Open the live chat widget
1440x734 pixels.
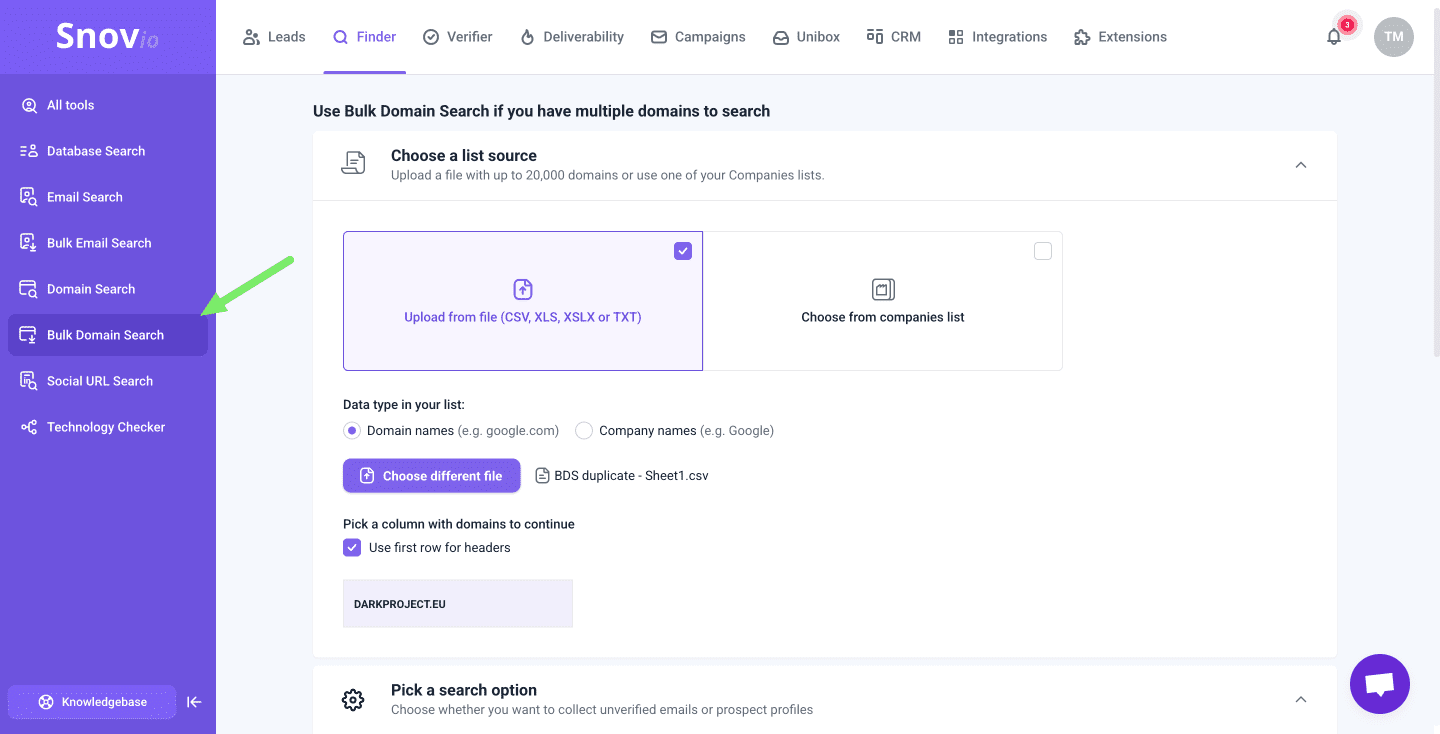click(x=1379, y=684)
